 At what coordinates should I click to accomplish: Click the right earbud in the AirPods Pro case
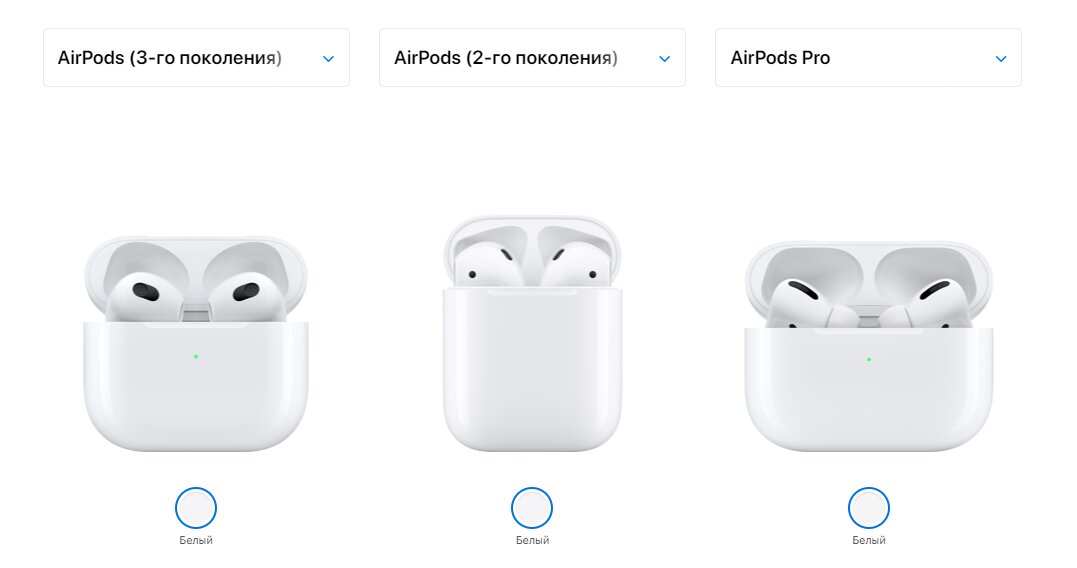coord(927,302)
